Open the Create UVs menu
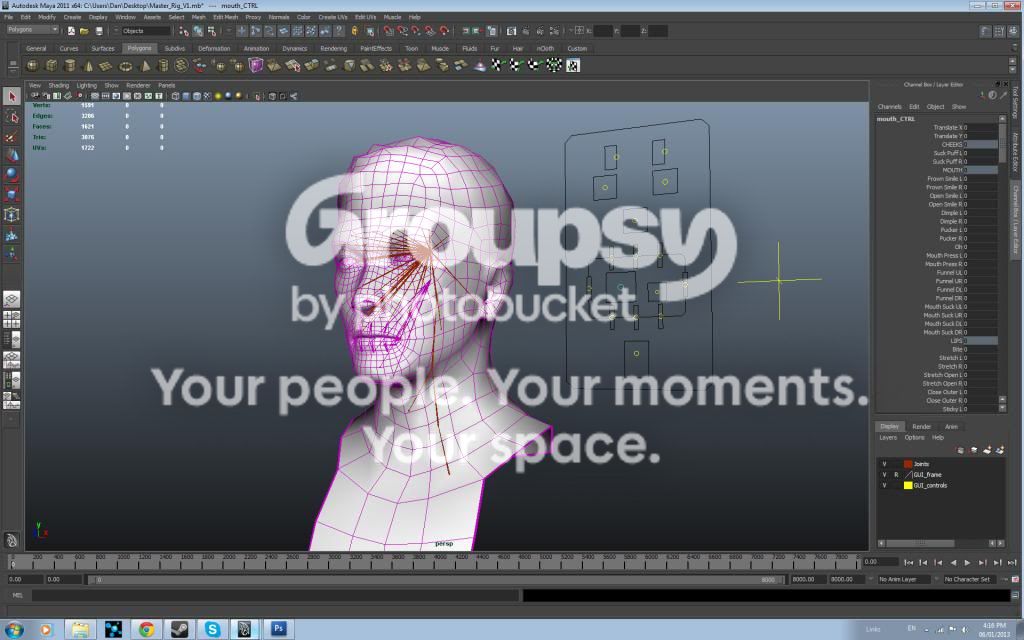The width and height of the screenshot is (1024, 640). [x=332, y=17]
